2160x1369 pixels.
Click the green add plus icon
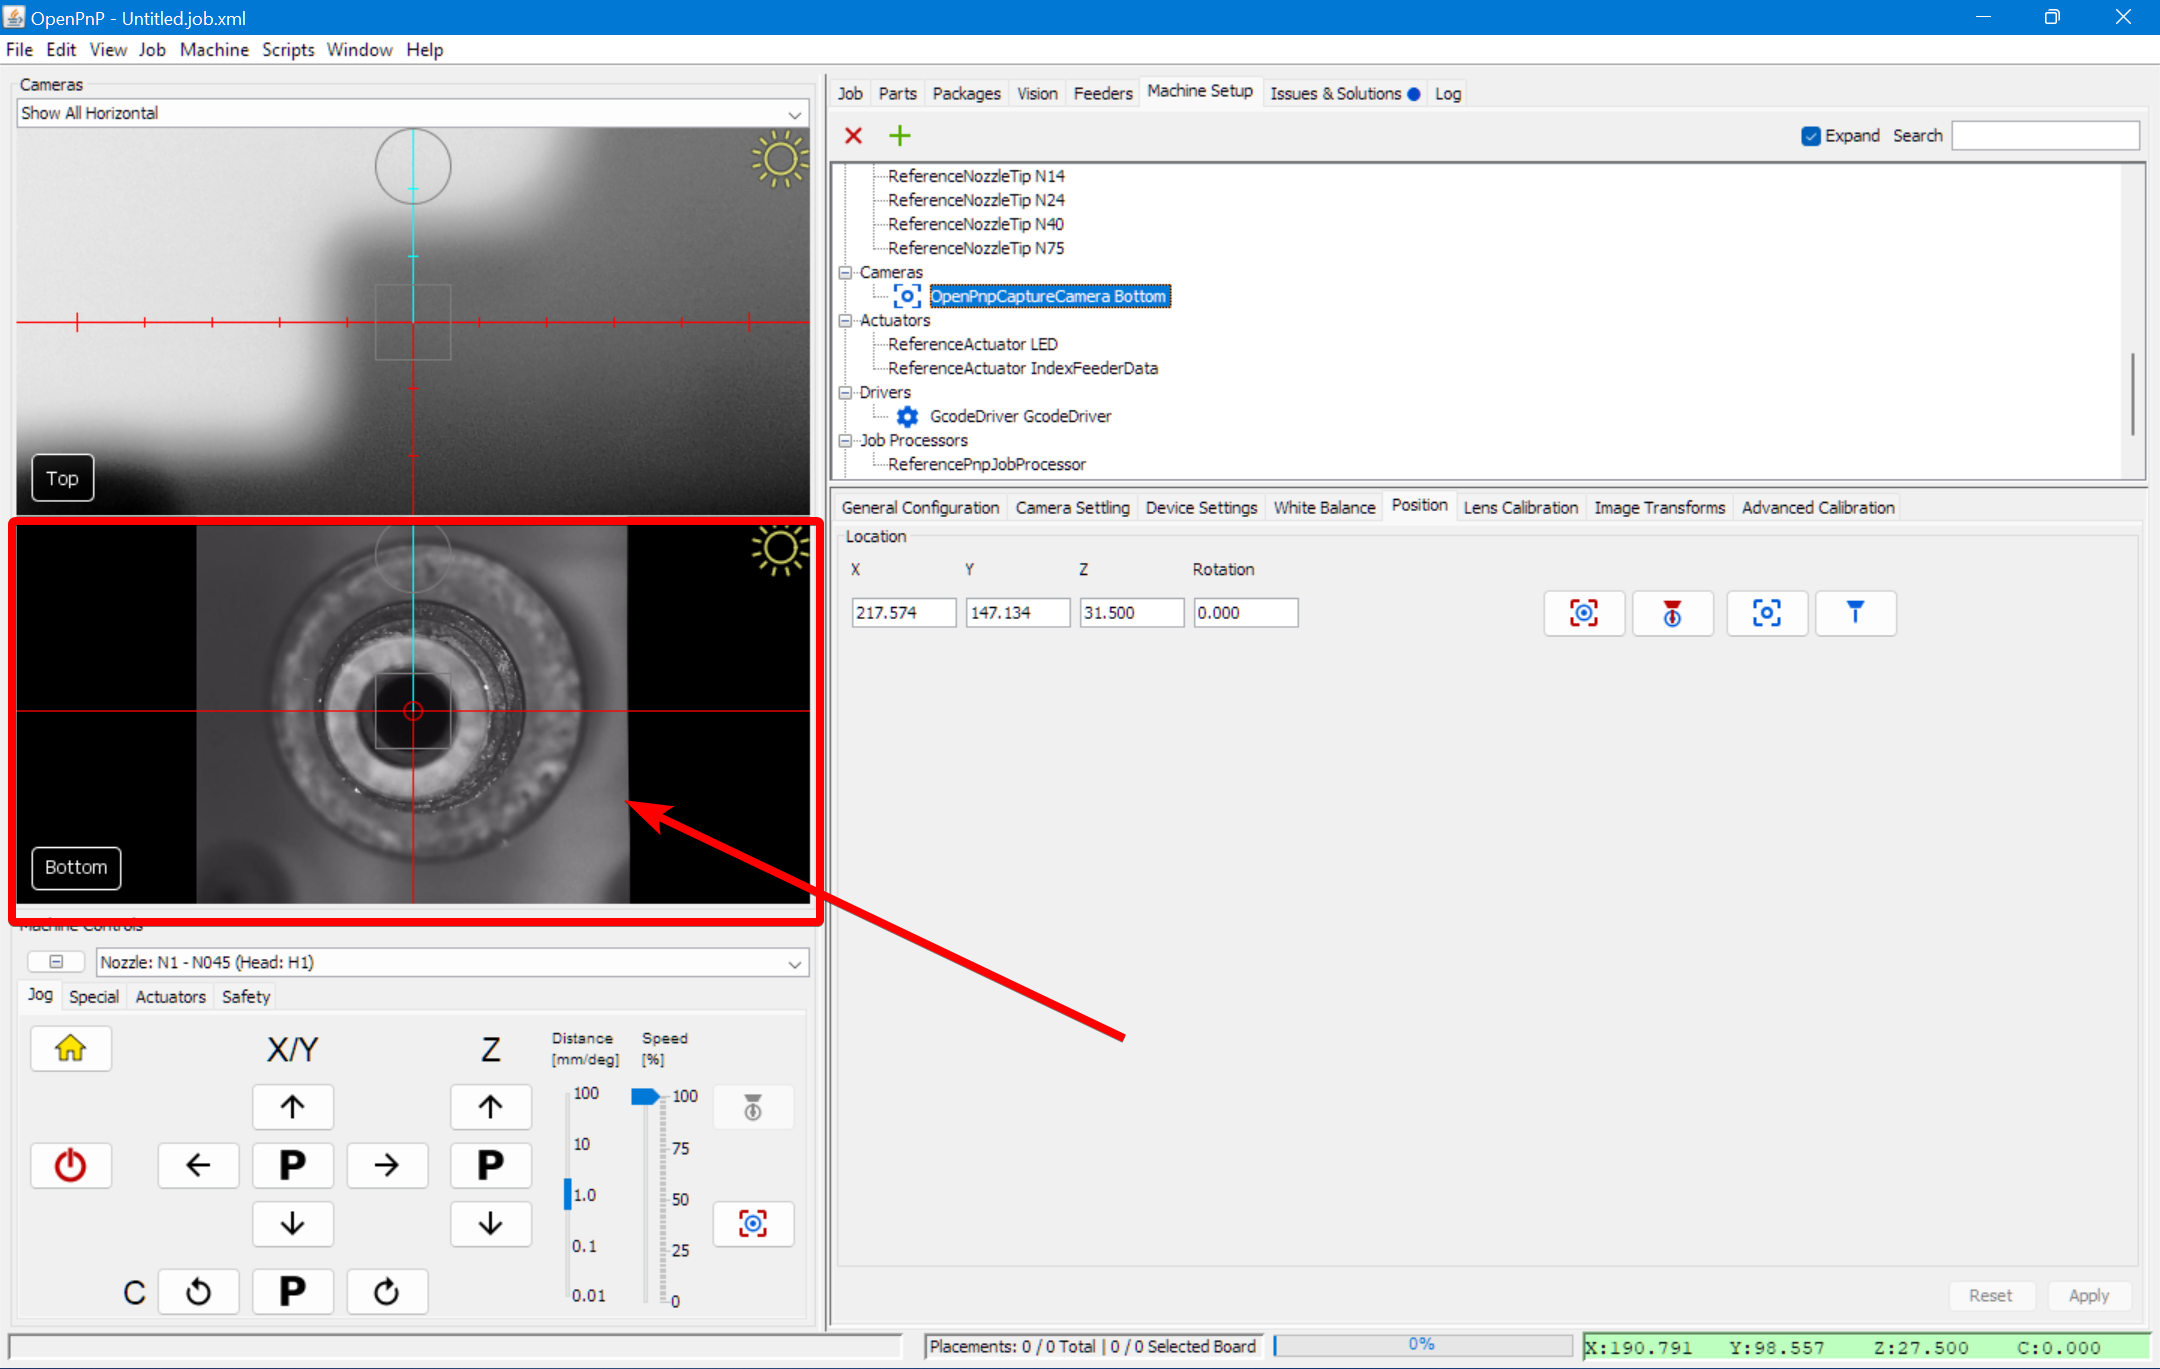[899, 136]
